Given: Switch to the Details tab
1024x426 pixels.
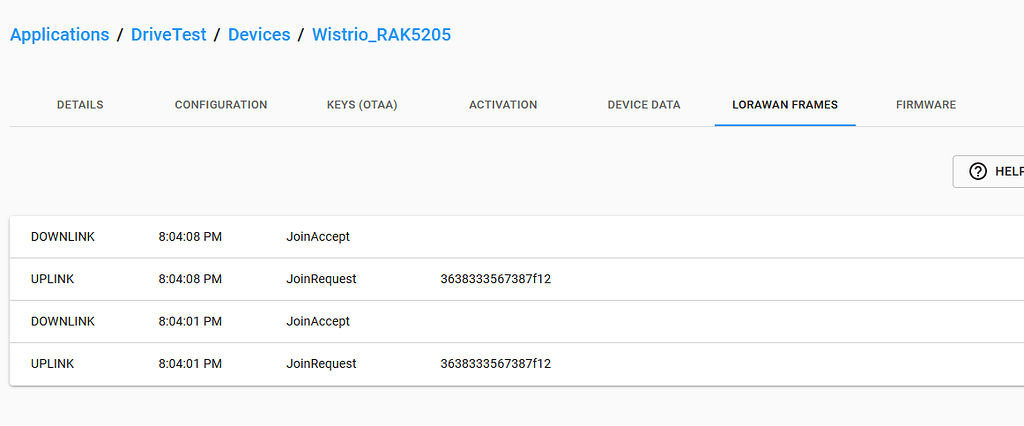Looking at the screenshot, I should tap(80, 105).
